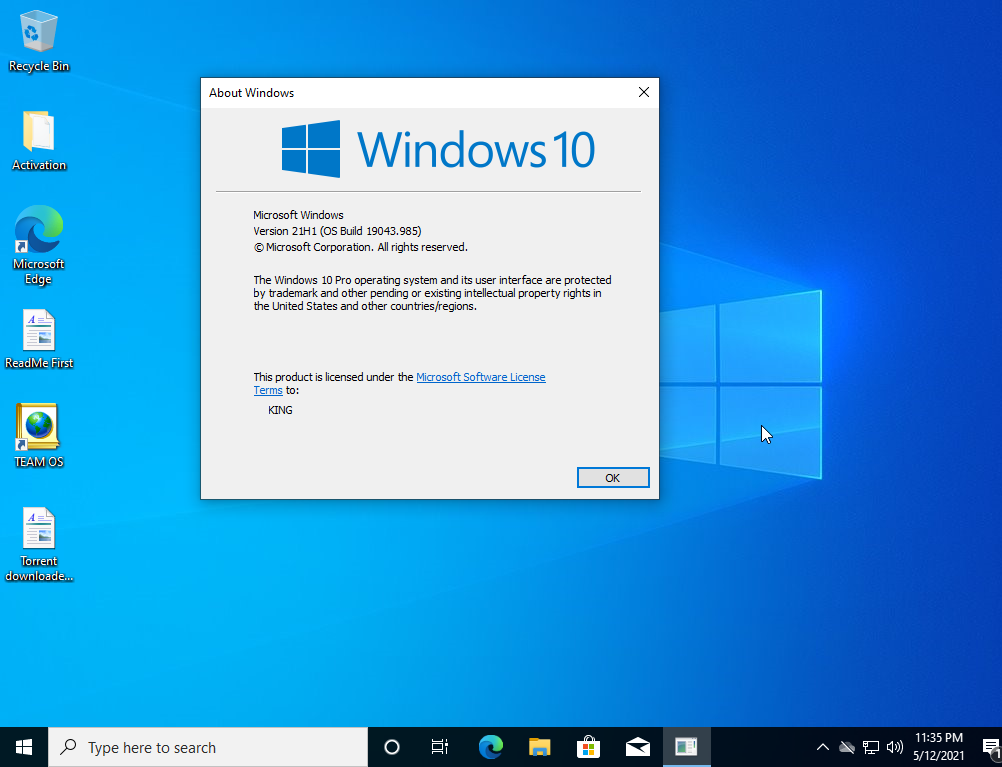Screen dimensions: 1002x767
Task: Open the network status tray icon
Action: click(870, 747)
